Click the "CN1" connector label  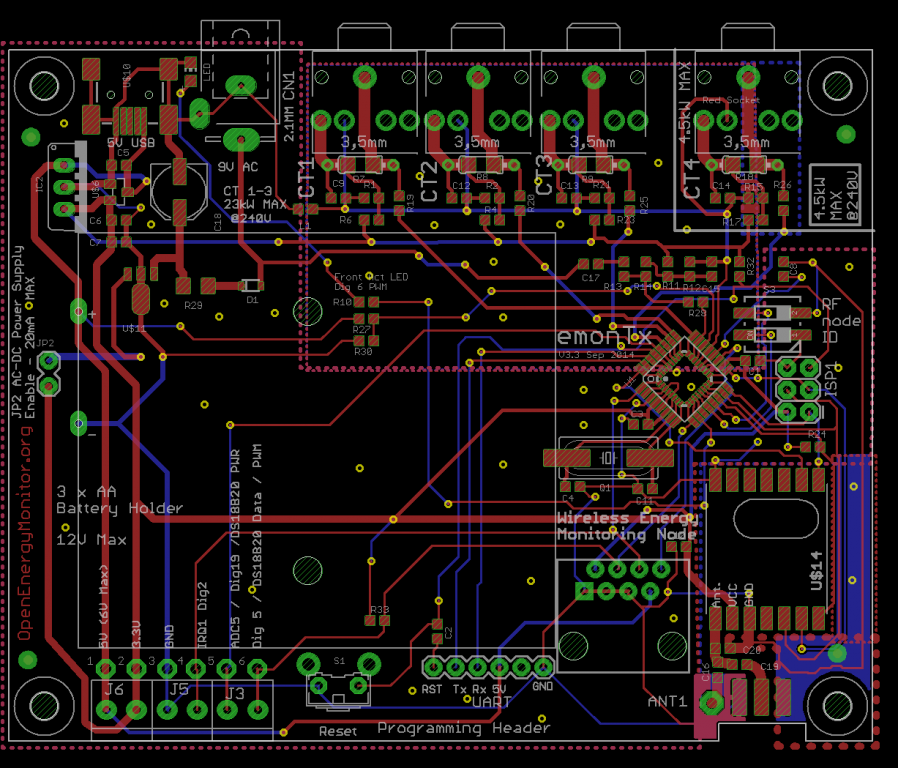(x=289, y=86)
